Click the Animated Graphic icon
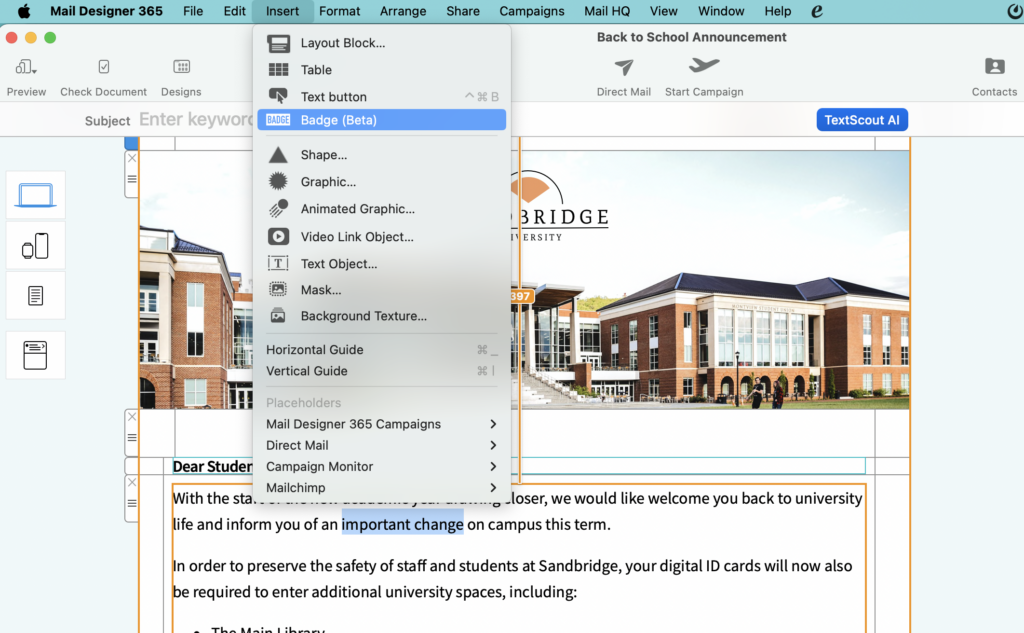The height and width of the screenshot is (633, 1024). pos(278,208)
